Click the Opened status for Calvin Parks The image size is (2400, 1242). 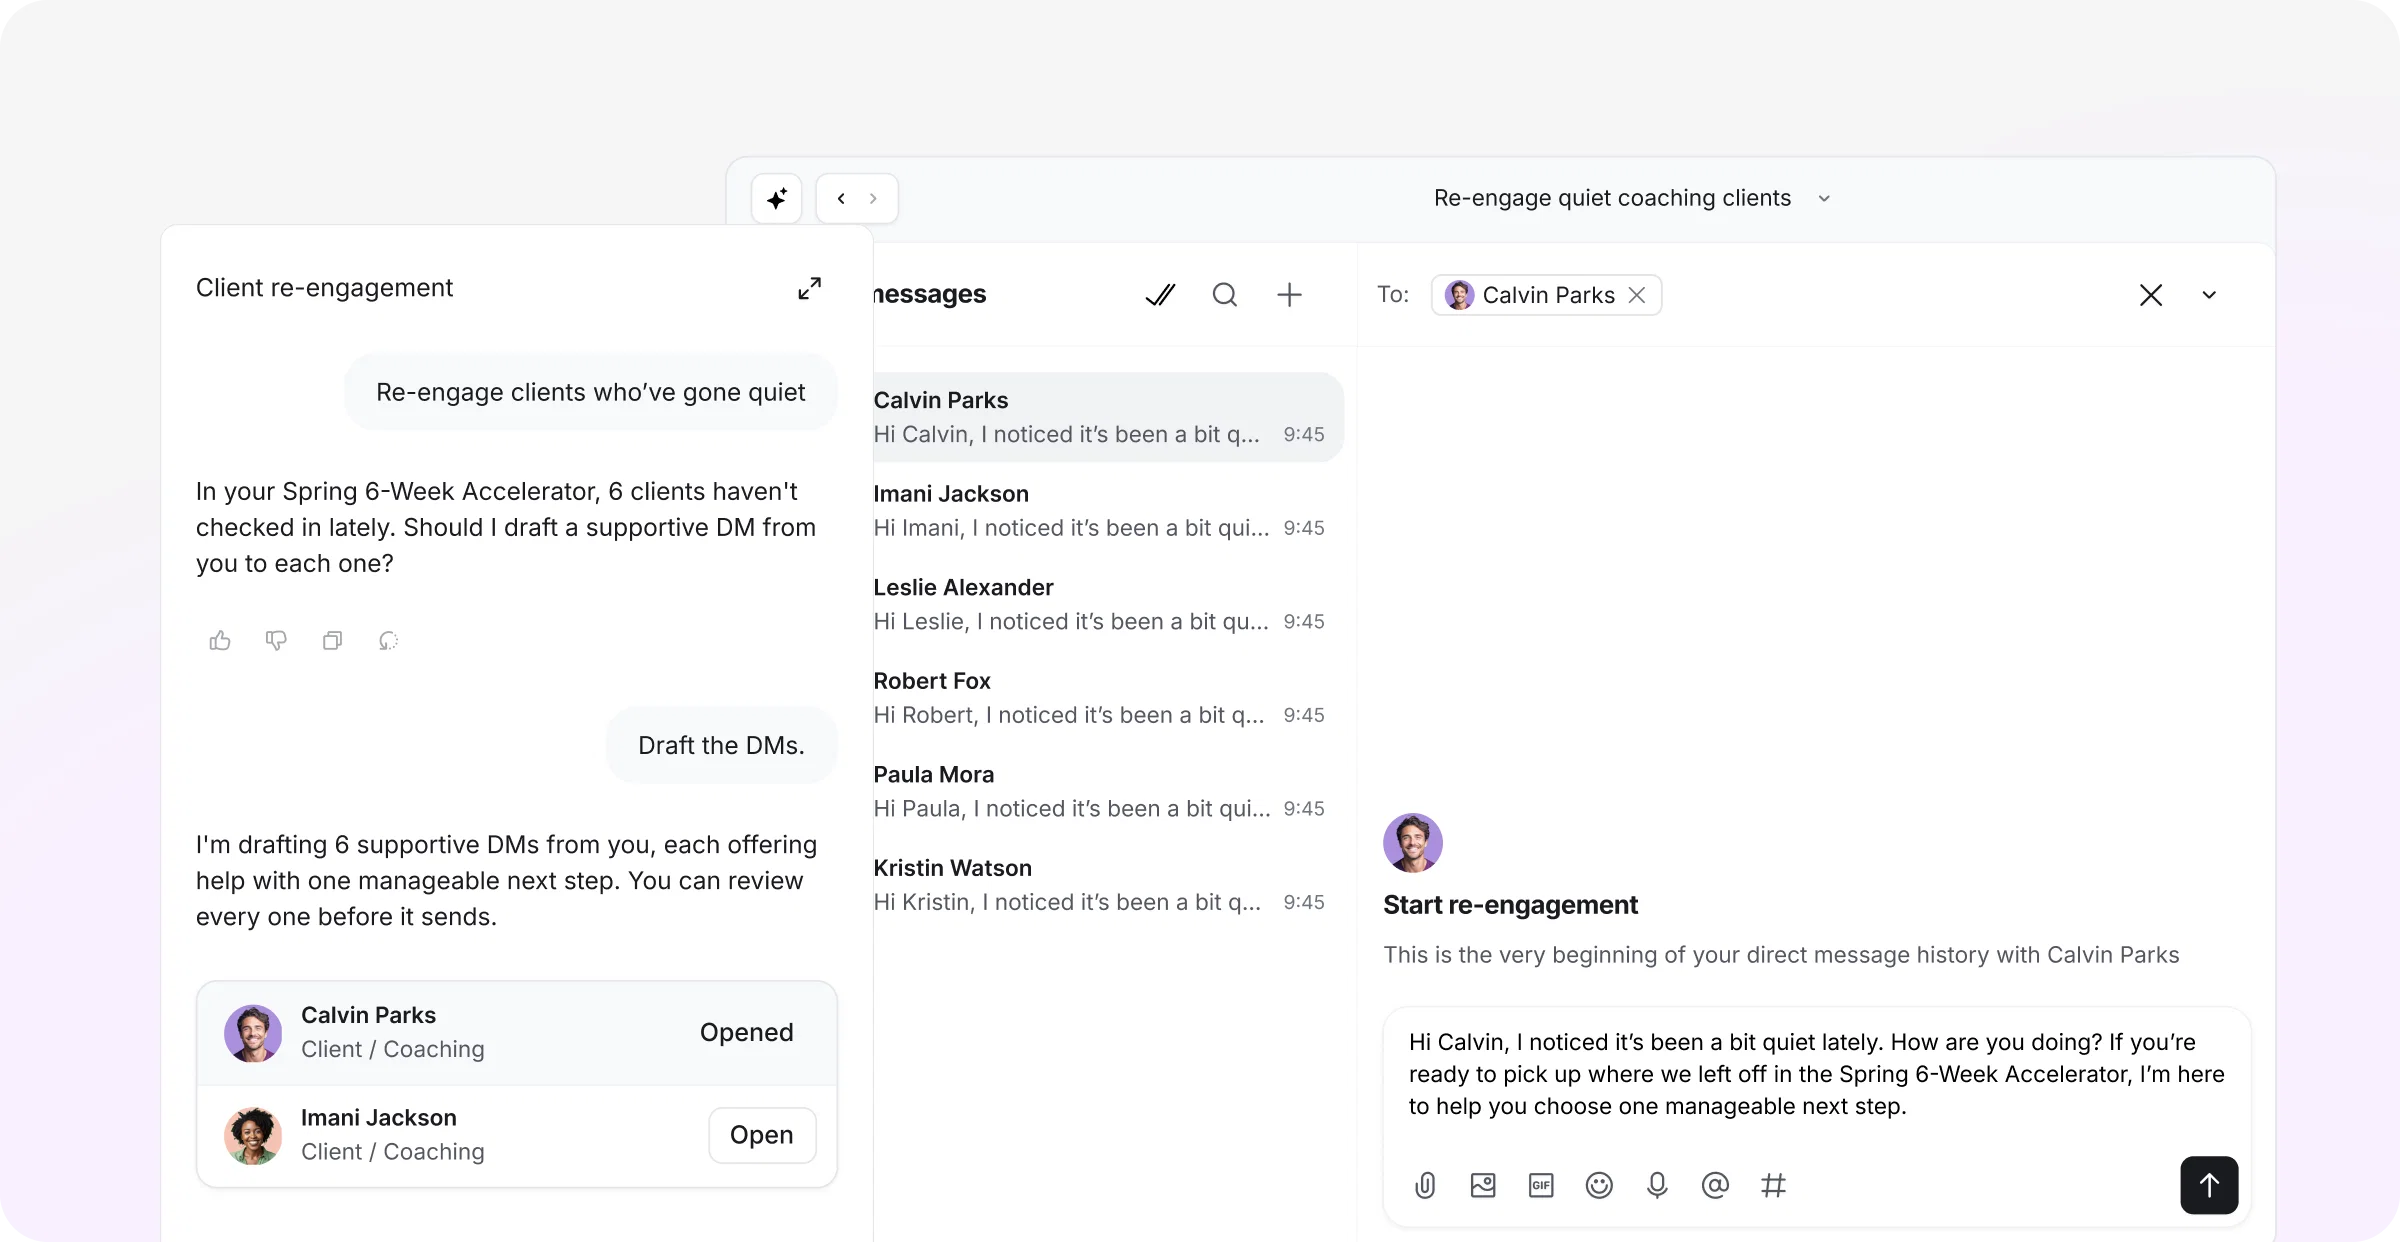point(746,1032)
